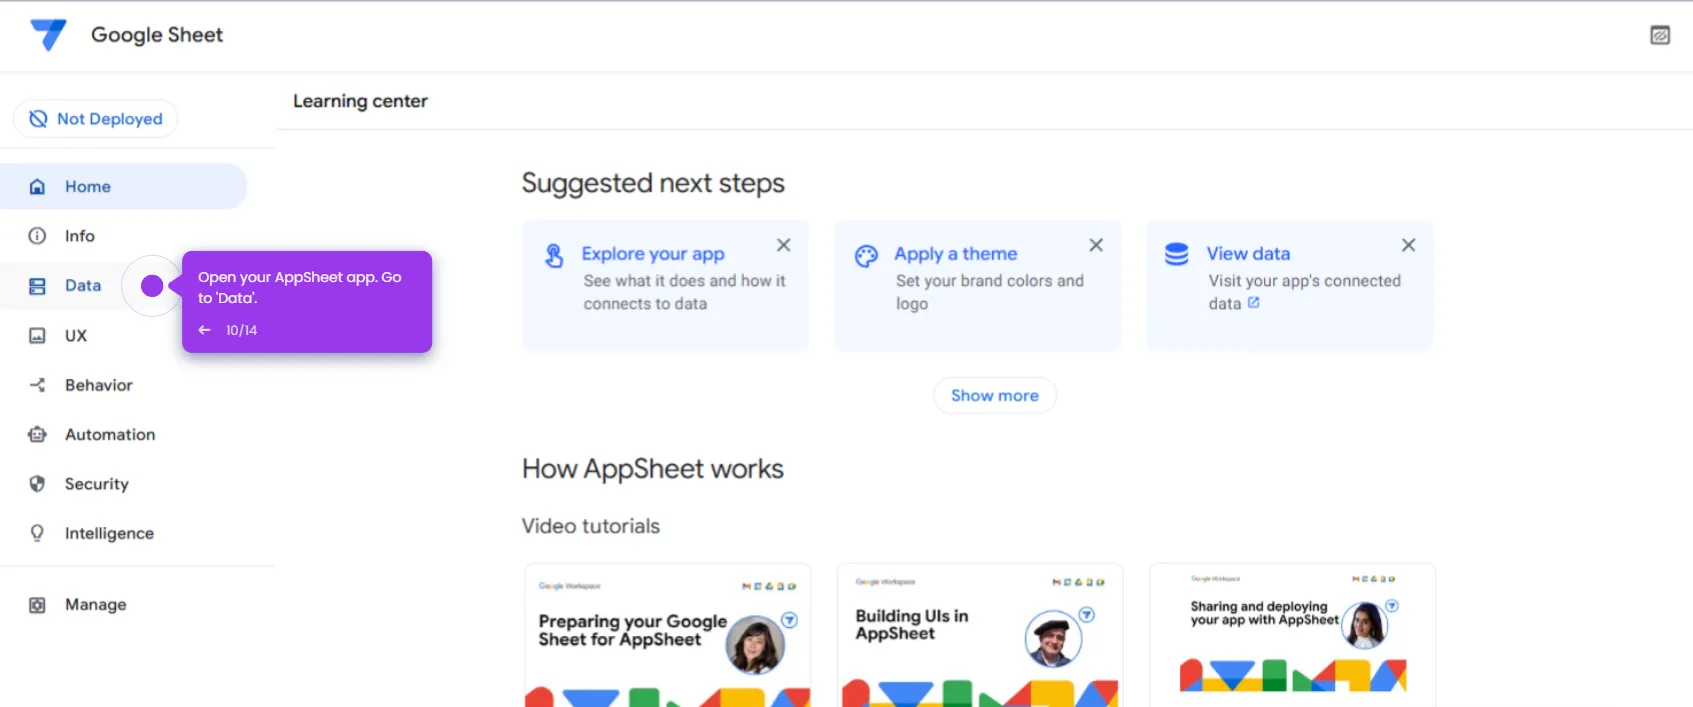
Task: Click the Info circle icon
Action: click(37, 236)
